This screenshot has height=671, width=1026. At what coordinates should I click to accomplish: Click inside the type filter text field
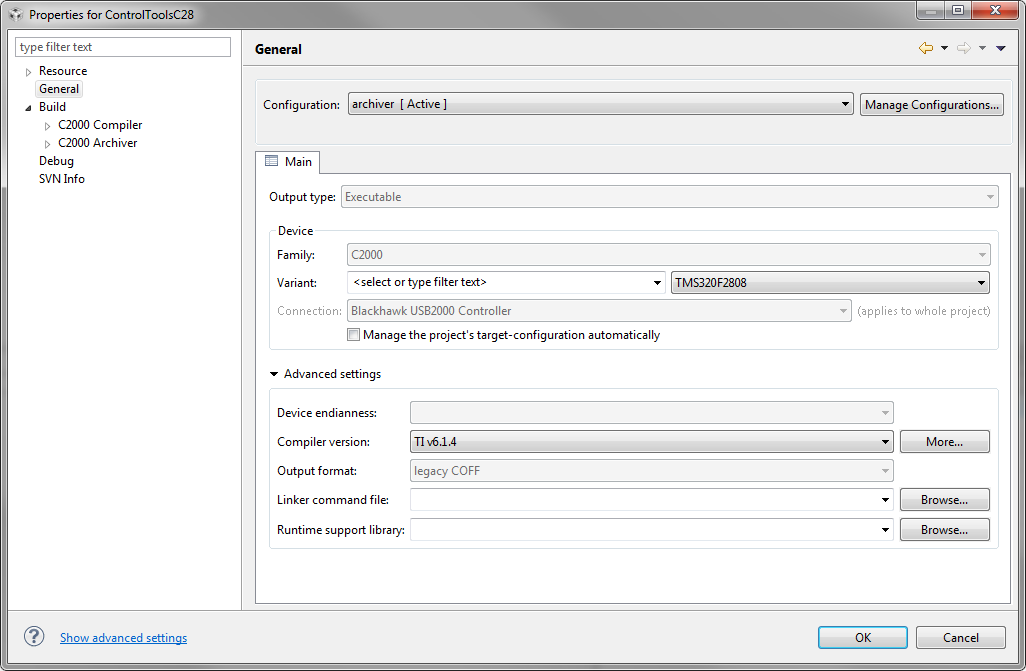click(x=122, y=46)
